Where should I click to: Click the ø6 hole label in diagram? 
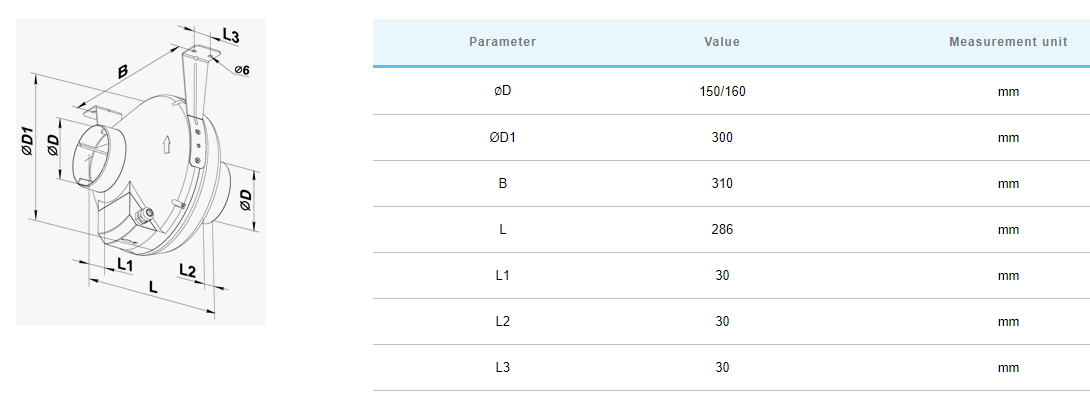(243, 70)
